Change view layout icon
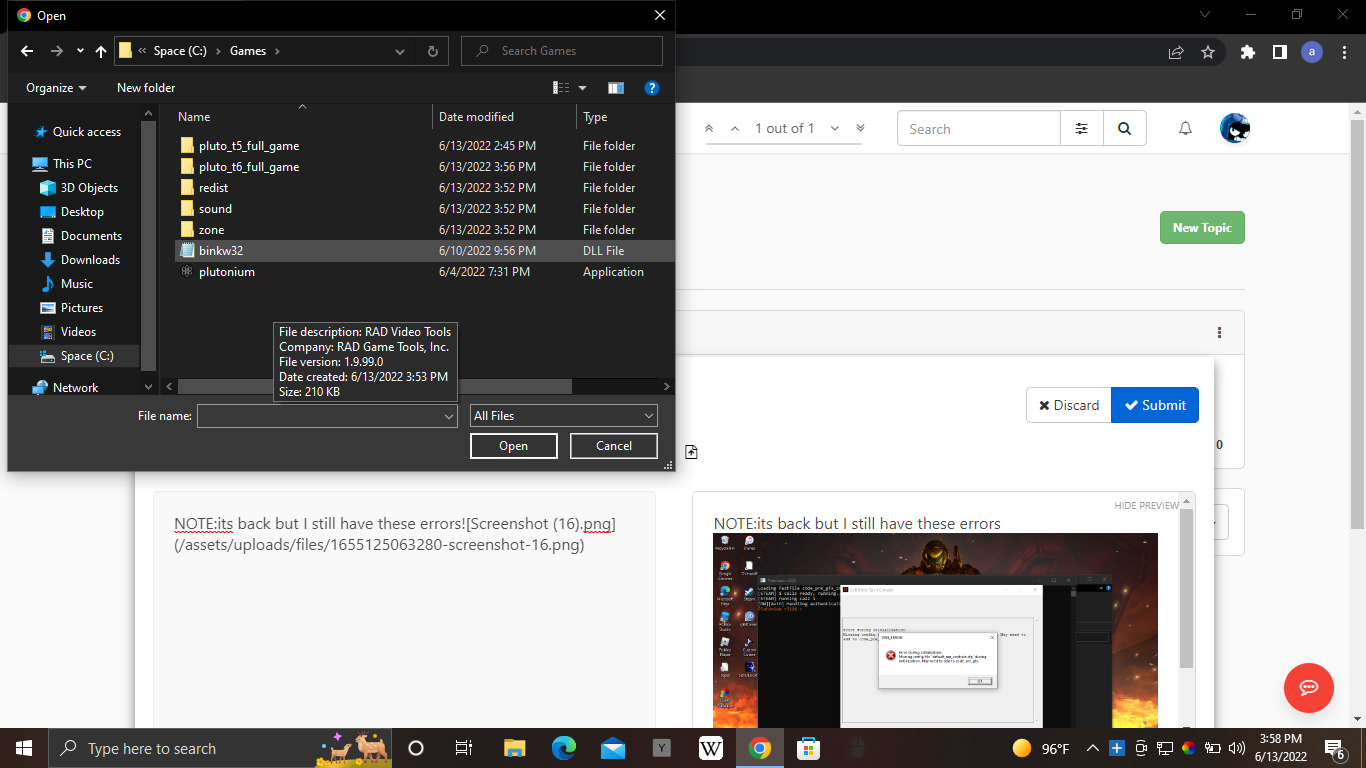The image size is (1366, 768). click(562, 88)
